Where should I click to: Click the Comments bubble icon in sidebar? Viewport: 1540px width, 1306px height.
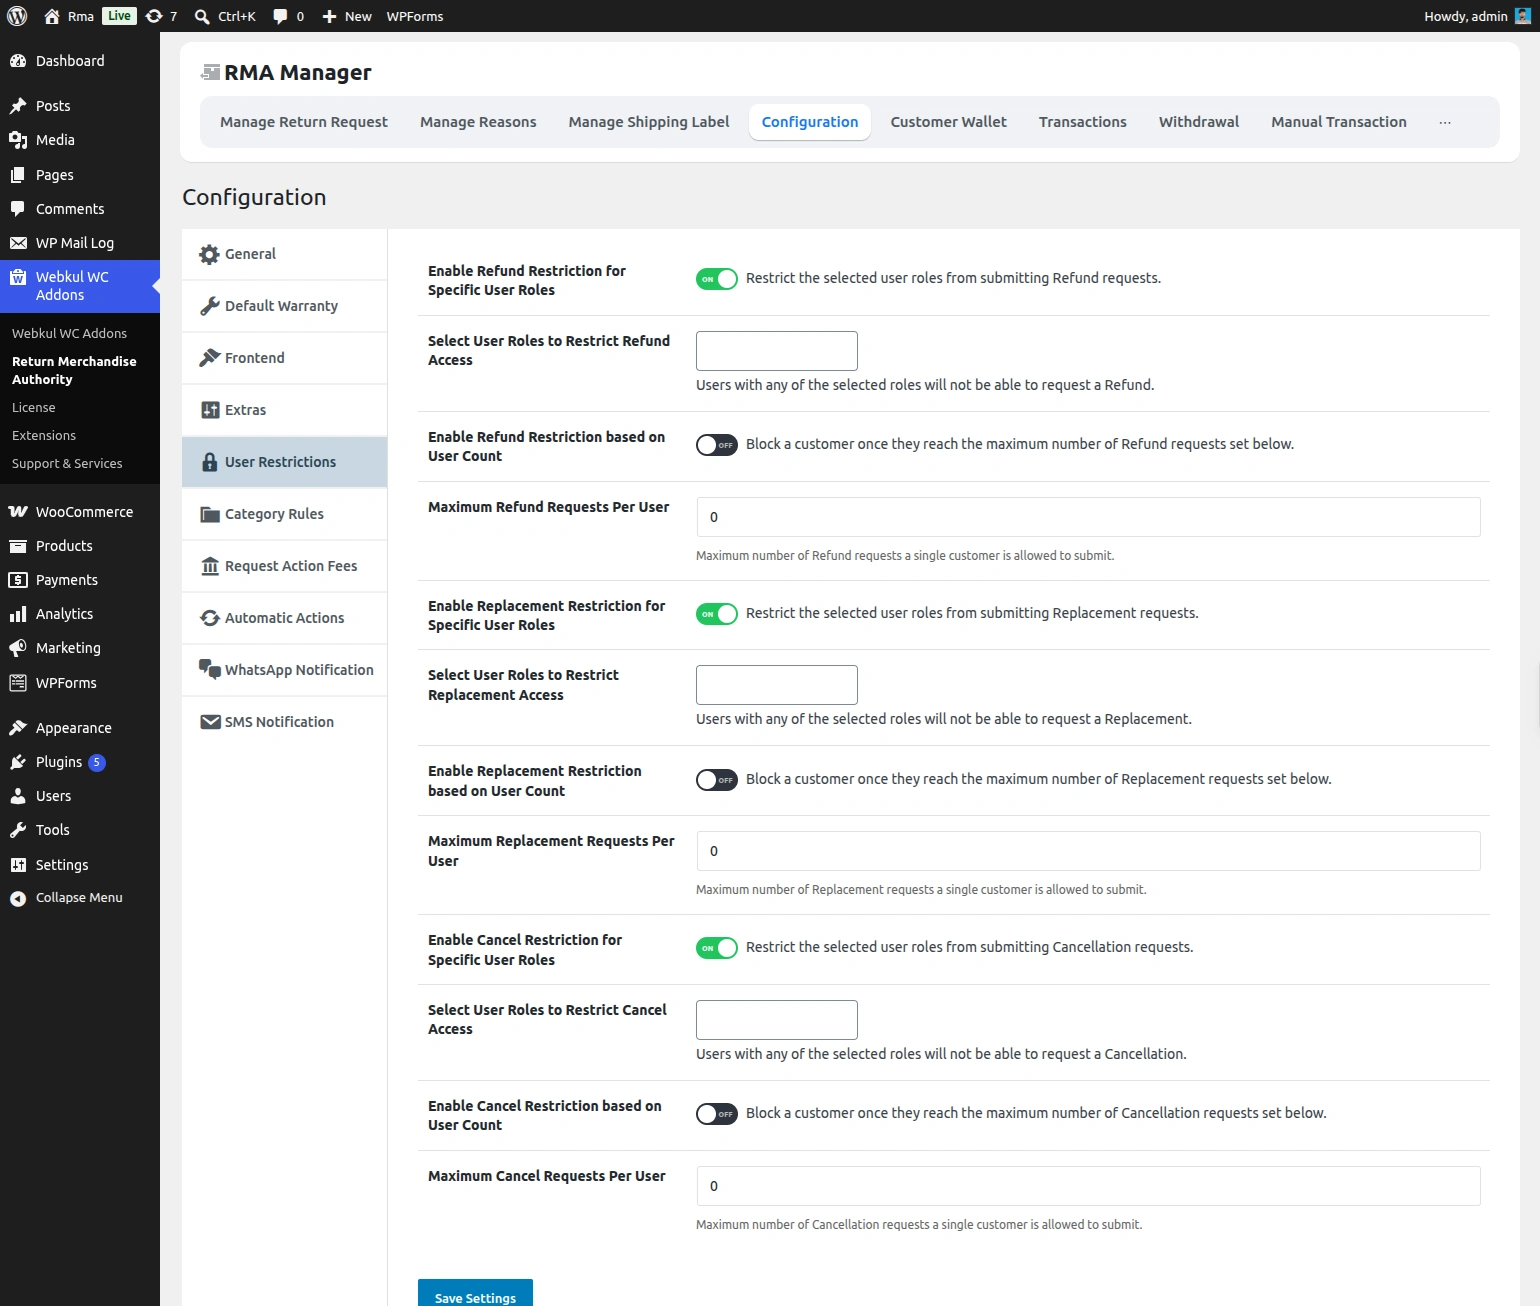pos(18,209)
